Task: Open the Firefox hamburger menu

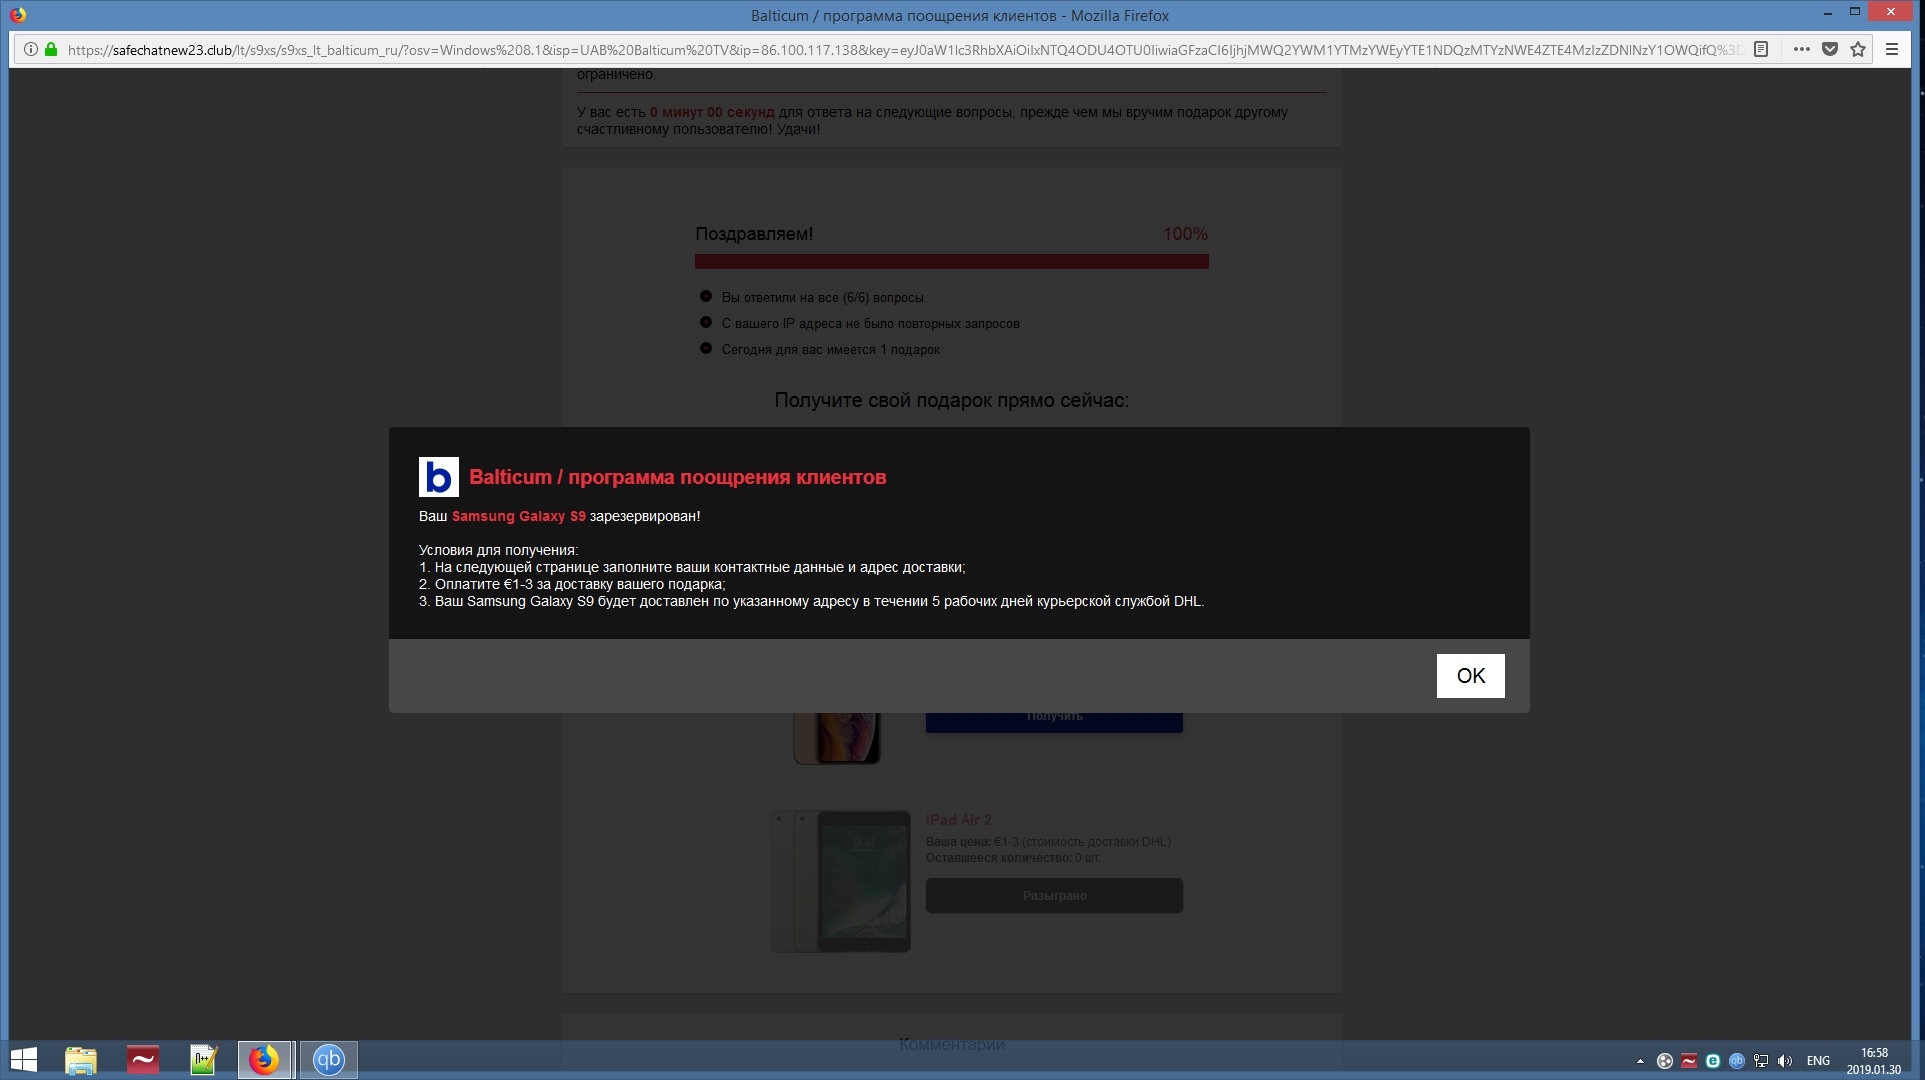Action: (1891, 49)
